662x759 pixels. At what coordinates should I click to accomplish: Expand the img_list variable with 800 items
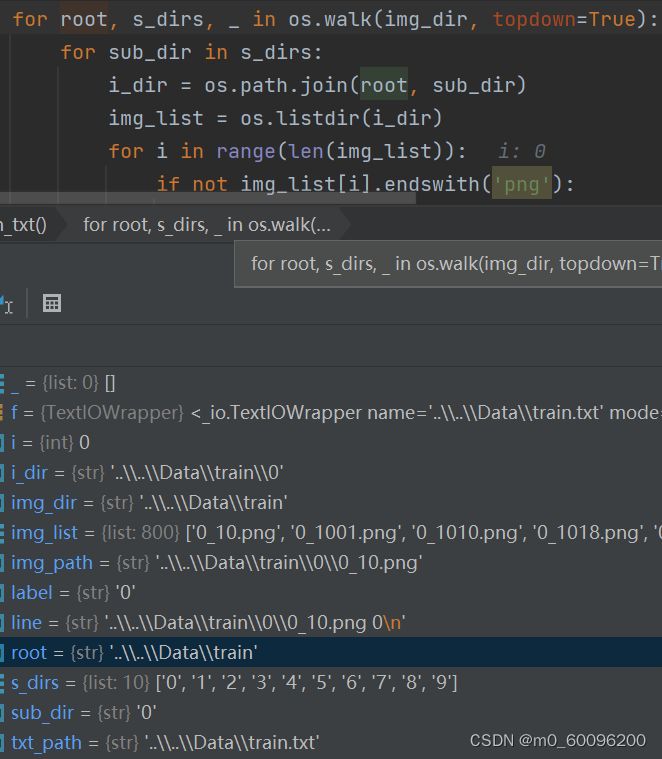point(2,532)
